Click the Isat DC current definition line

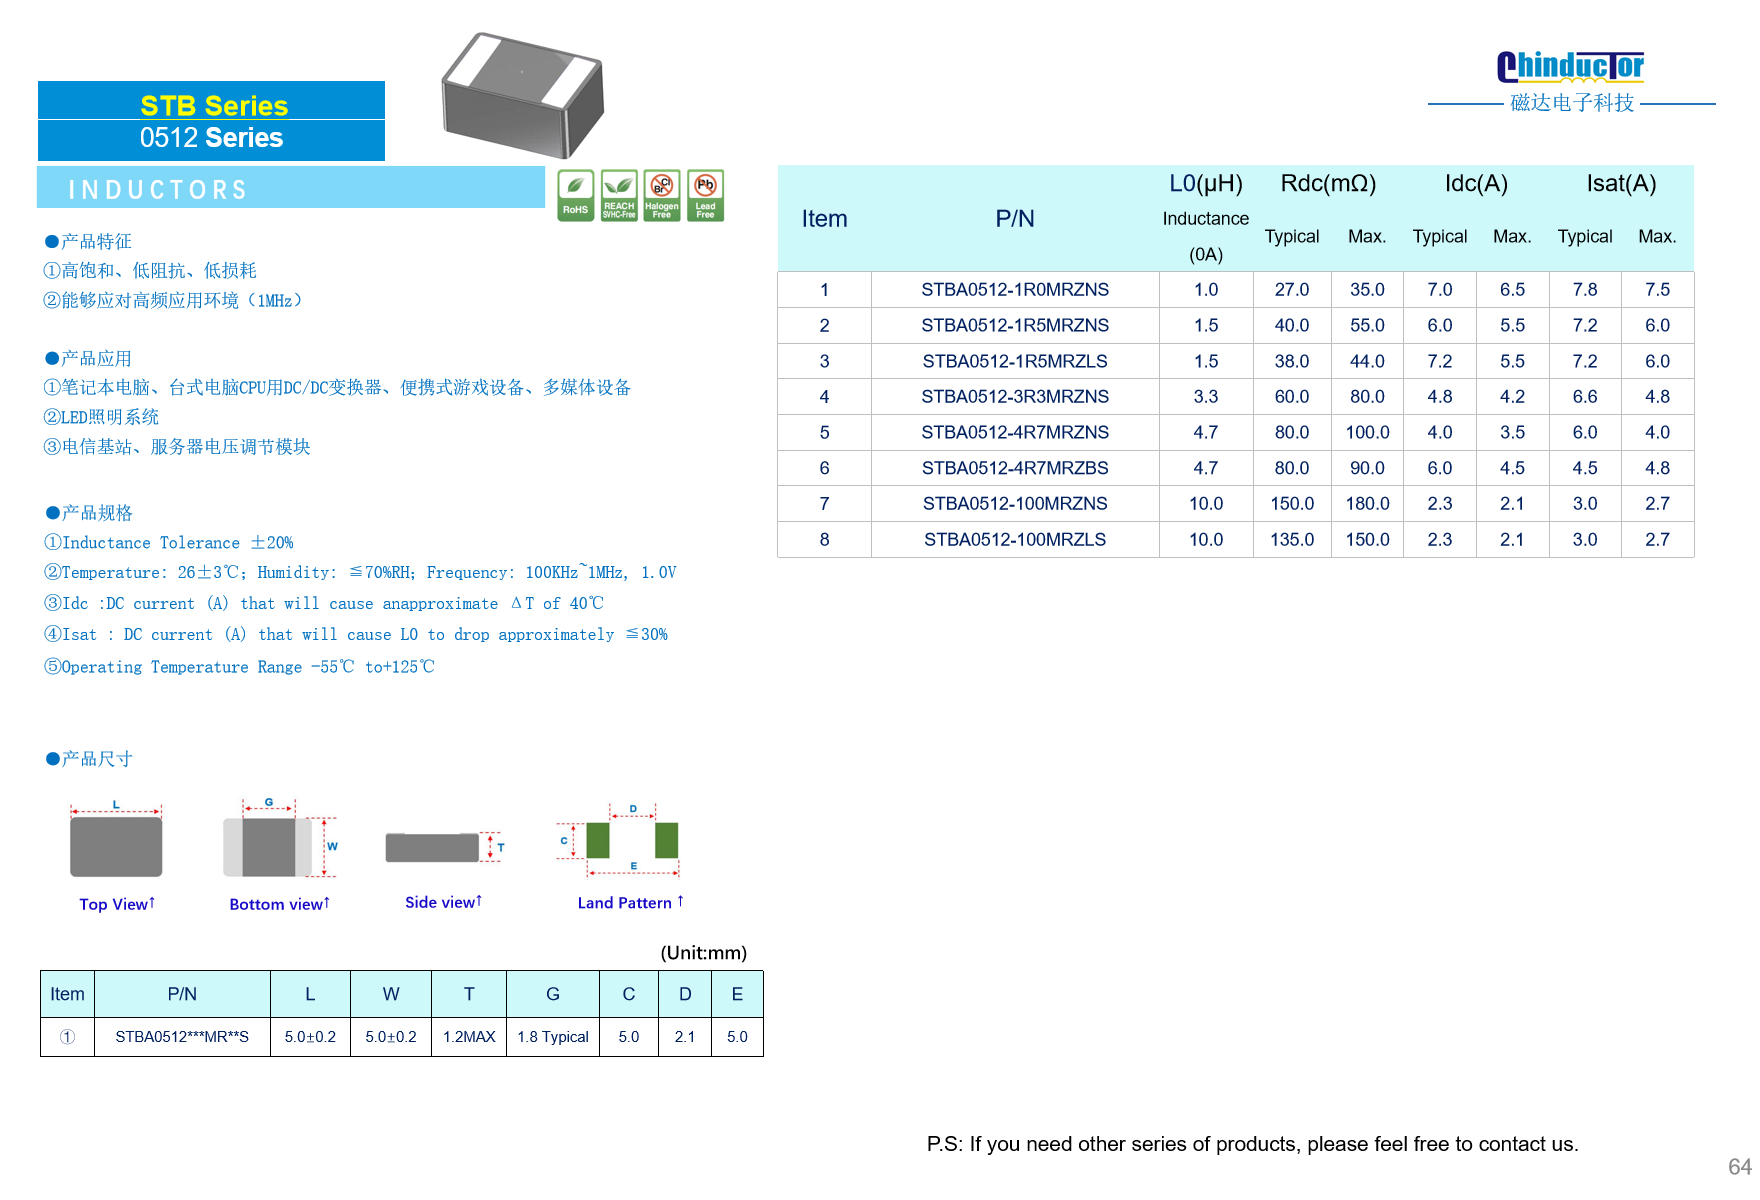(355, 635)
